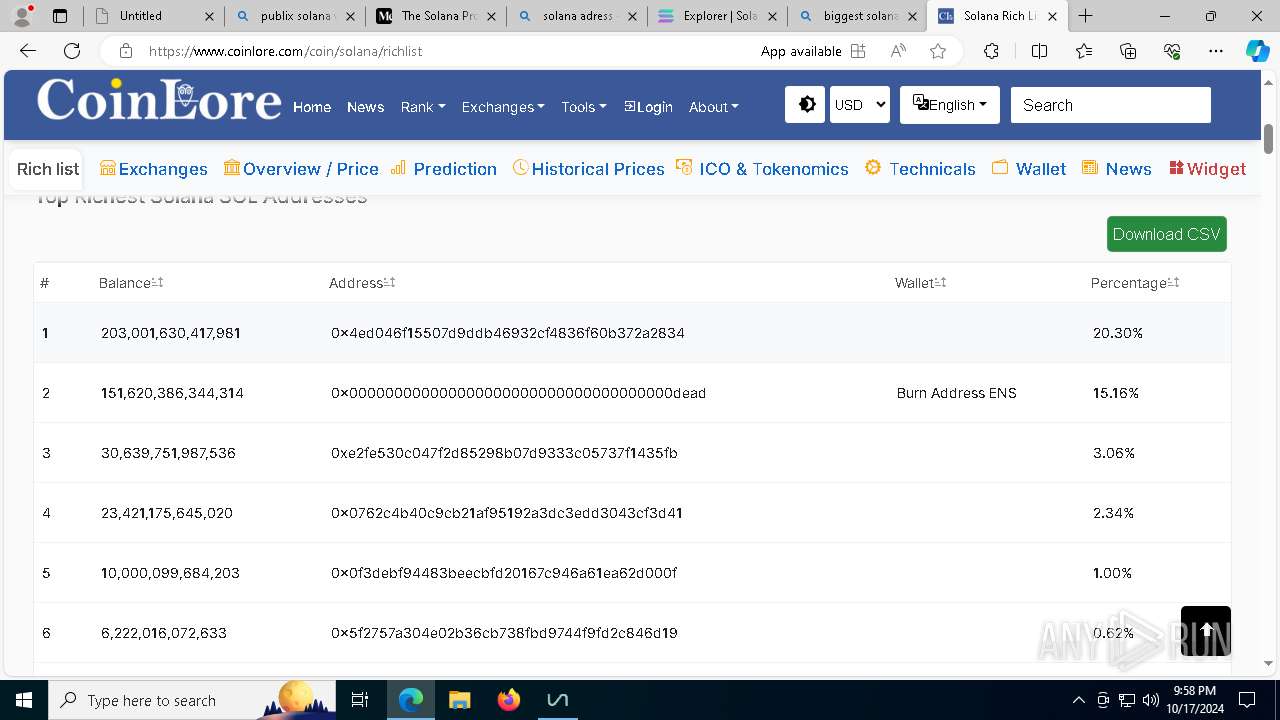This screenshot has height=720, width=1280.
Task: Go to Home in CoinLore nav
Action: point(312,107)
